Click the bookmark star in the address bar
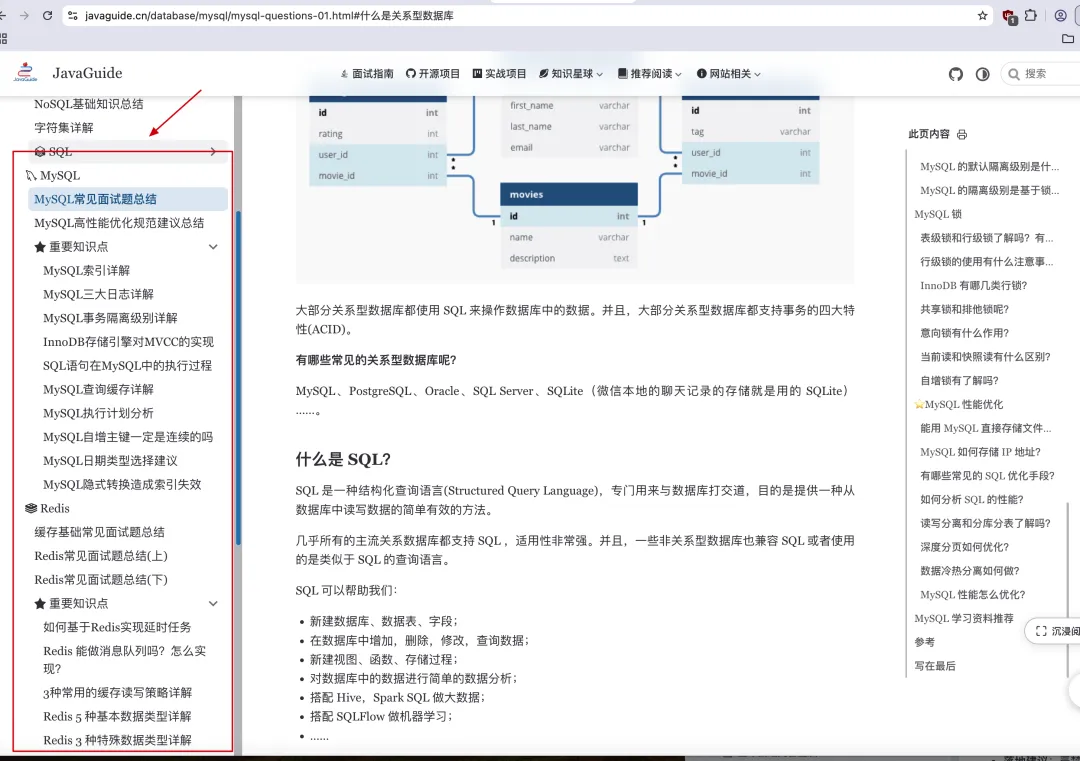 click(983, 16)
